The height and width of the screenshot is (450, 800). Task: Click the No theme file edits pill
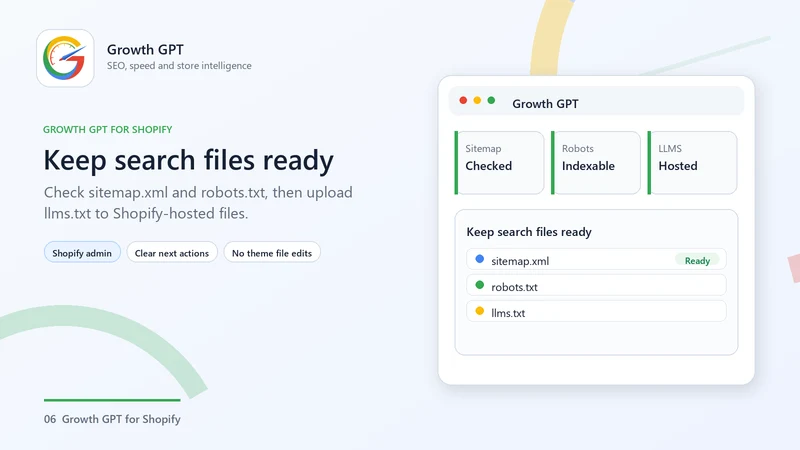coord(272,253)
